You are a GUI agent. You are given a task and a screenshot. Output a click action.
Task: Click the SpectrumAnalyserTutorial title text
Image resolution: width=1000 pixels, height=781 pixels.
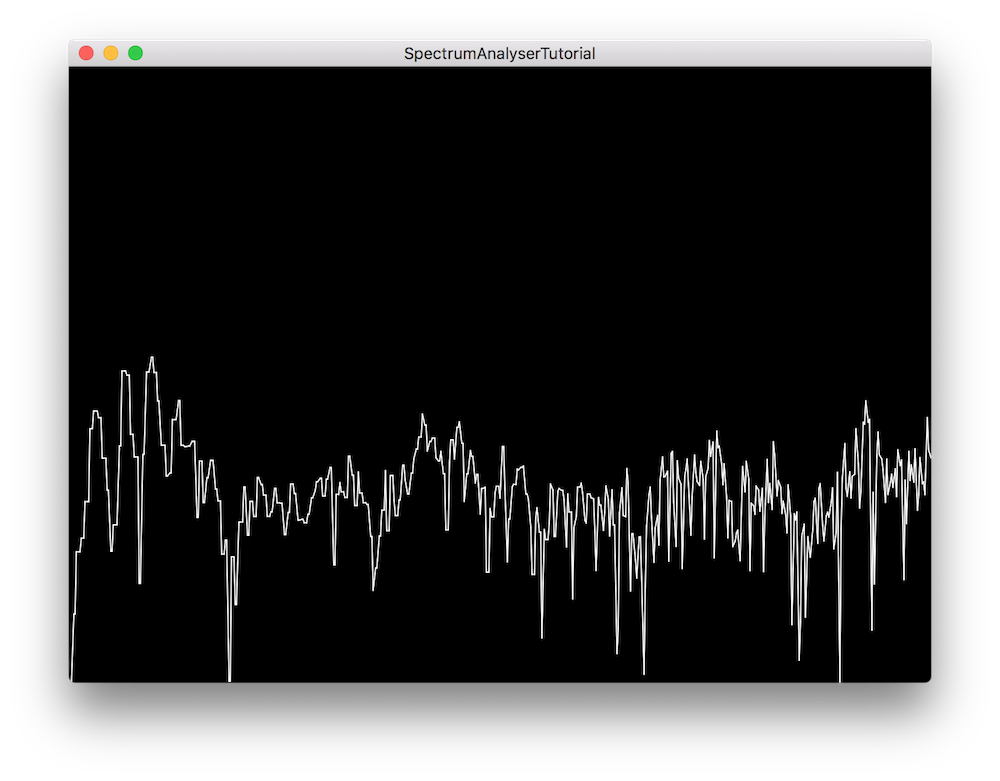coord(499,53)
